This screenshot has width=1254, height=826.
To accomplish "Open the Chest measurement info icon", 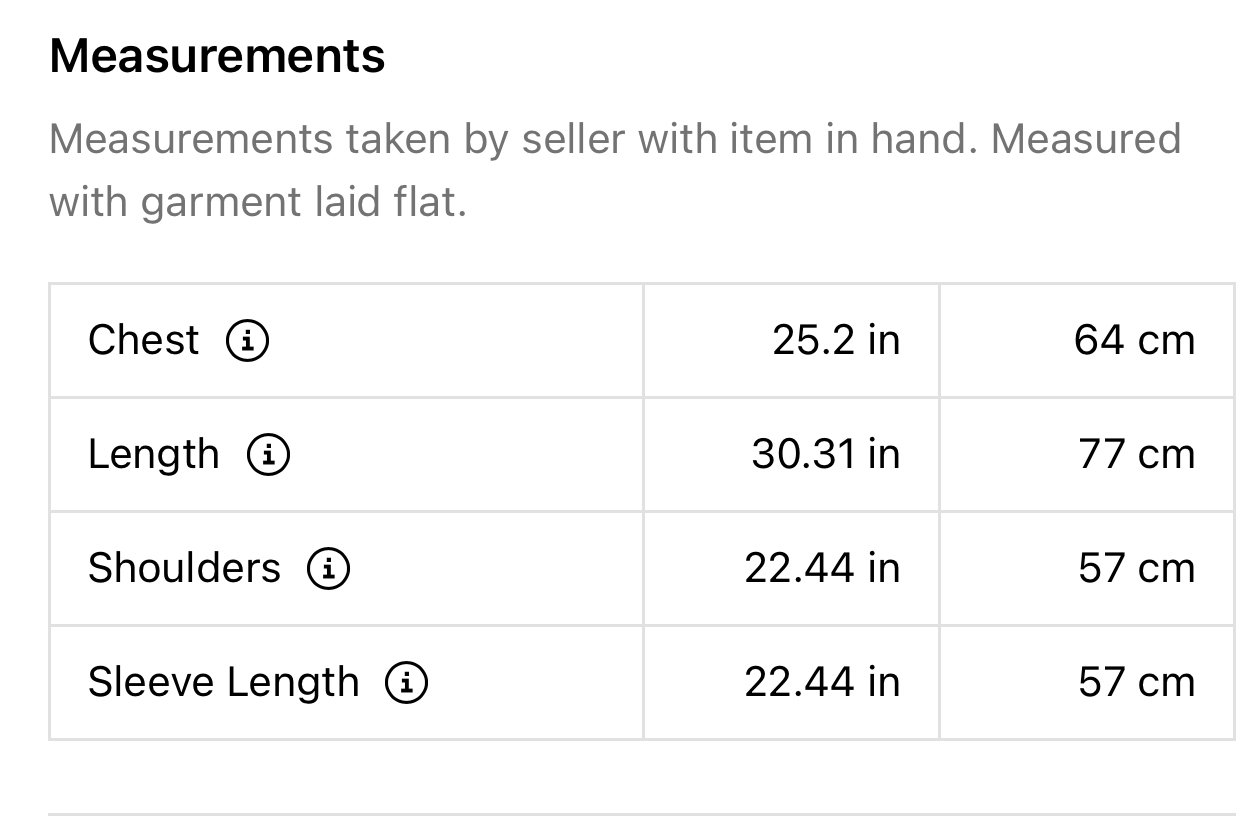I will (x=247, y=342).
